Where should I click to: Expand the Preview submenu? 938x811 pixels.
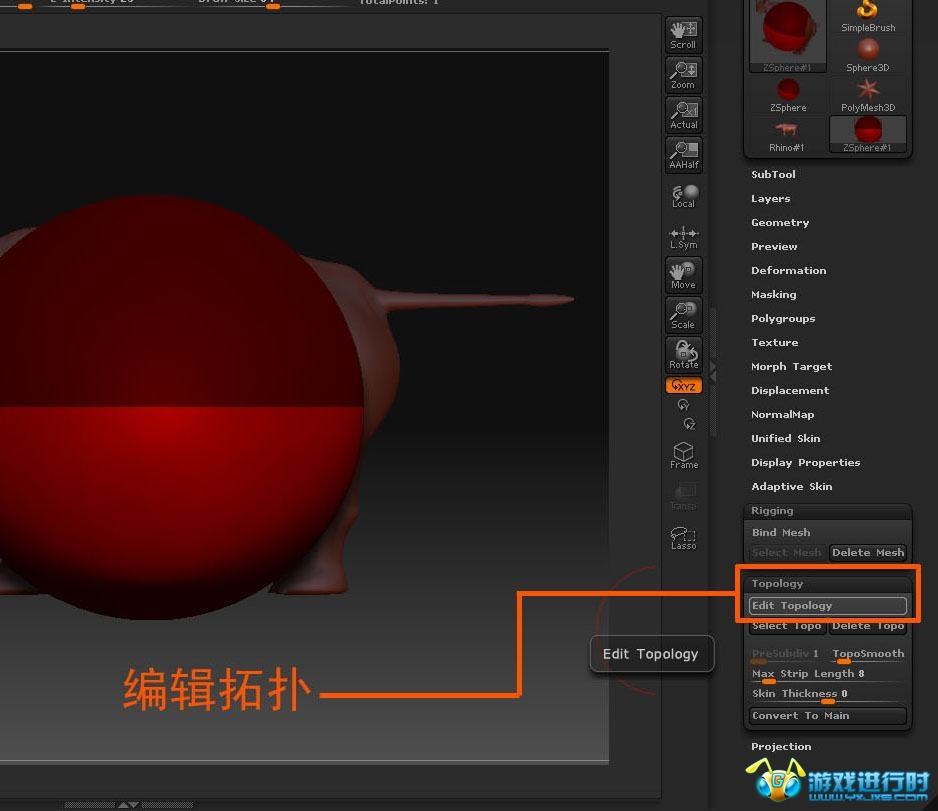coord(774,246)
